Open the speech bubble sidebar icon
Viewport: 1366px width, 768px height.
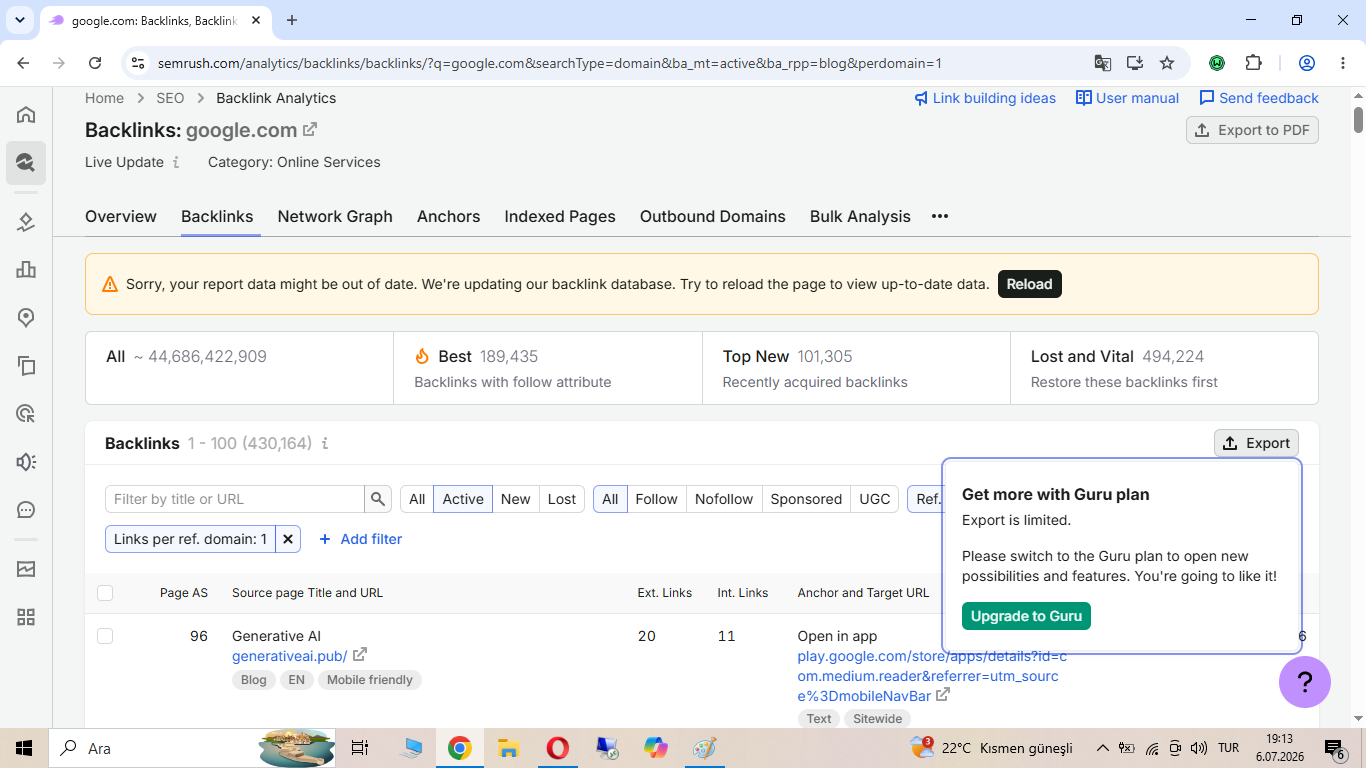[x=26, y=510]
